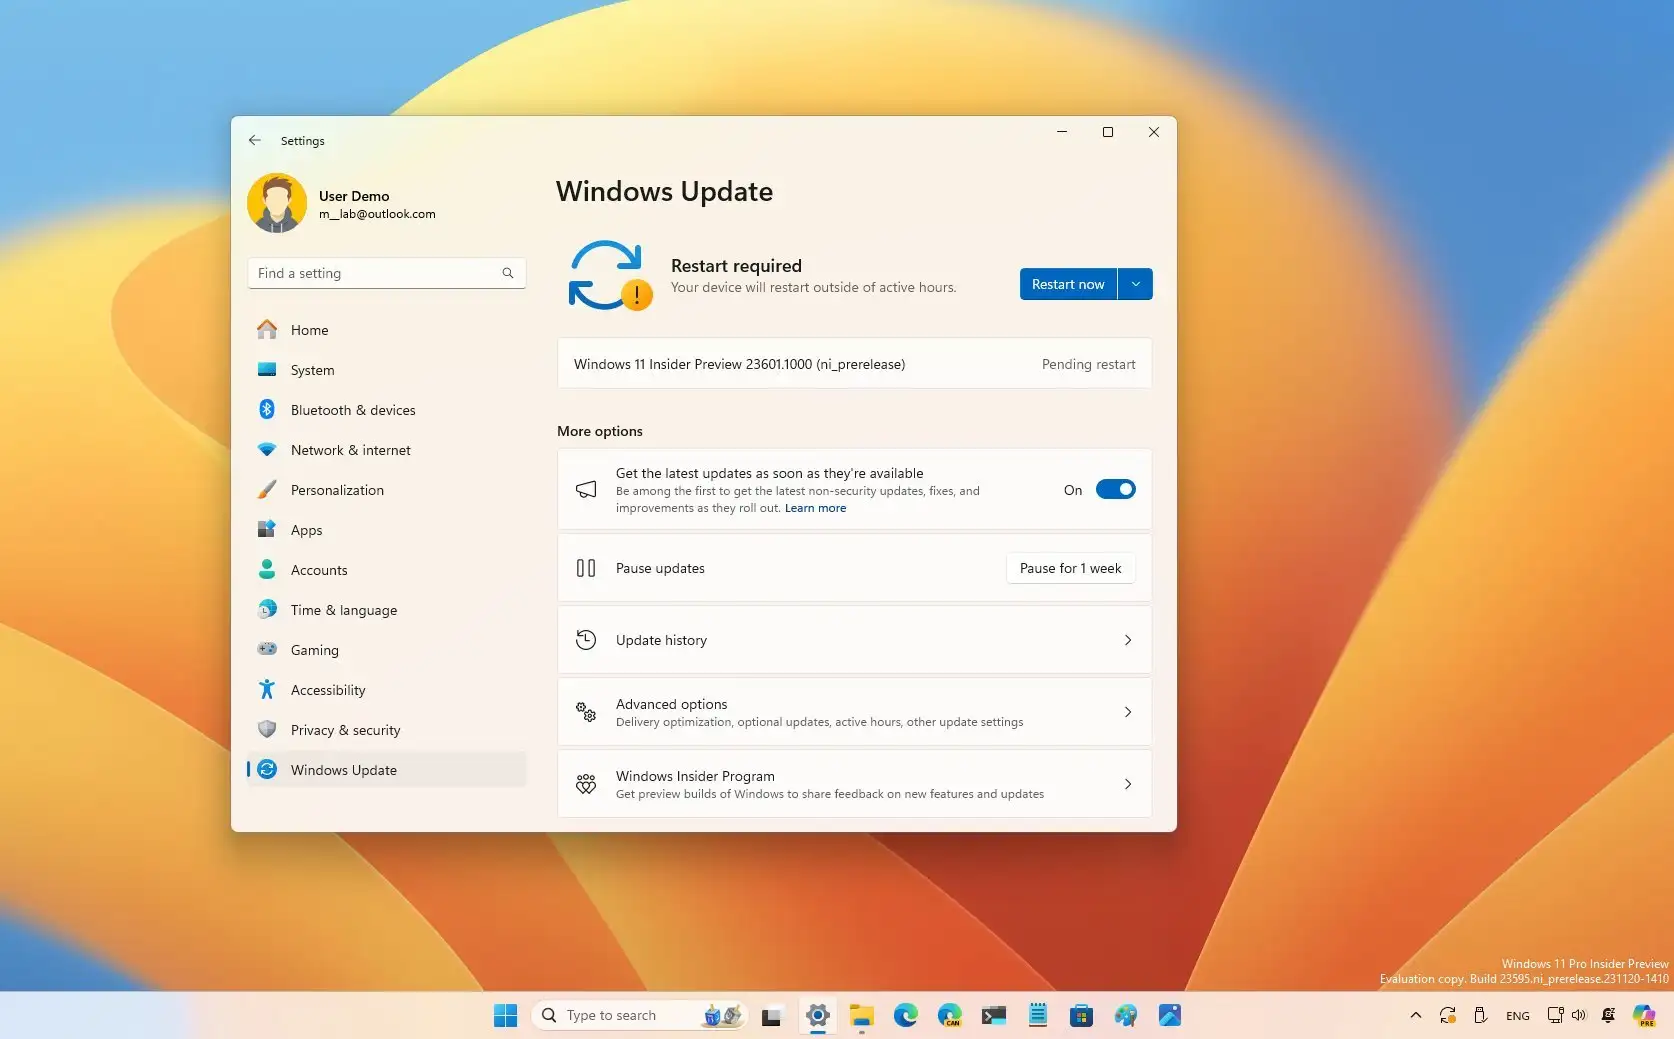Viewport: 1674px width, 1039px height.
Task: Toggle off 'Get the latest updates as soon as they're available'
Action: point(1116,489)
